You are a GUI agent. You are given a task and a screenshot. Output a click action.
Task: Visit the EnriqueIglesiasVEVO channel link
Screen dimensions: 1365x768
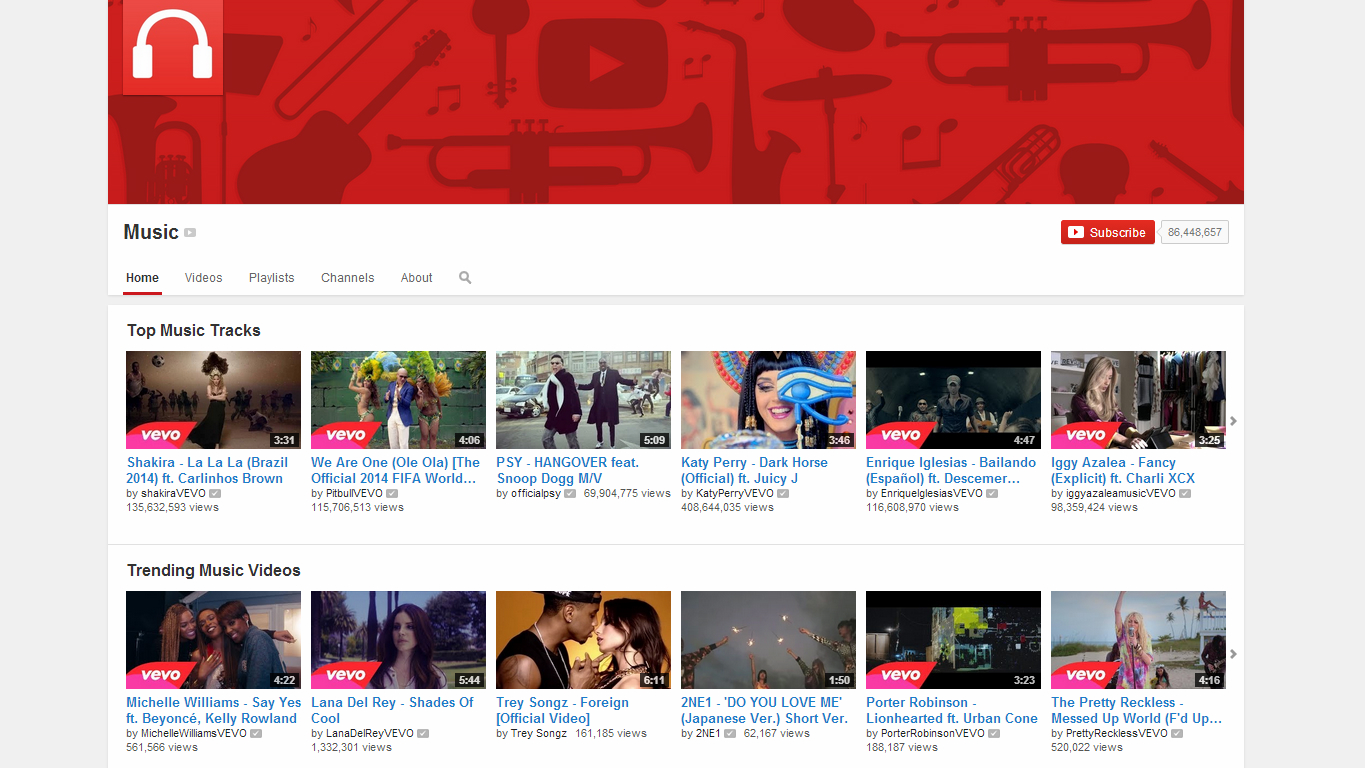(924, 494)
